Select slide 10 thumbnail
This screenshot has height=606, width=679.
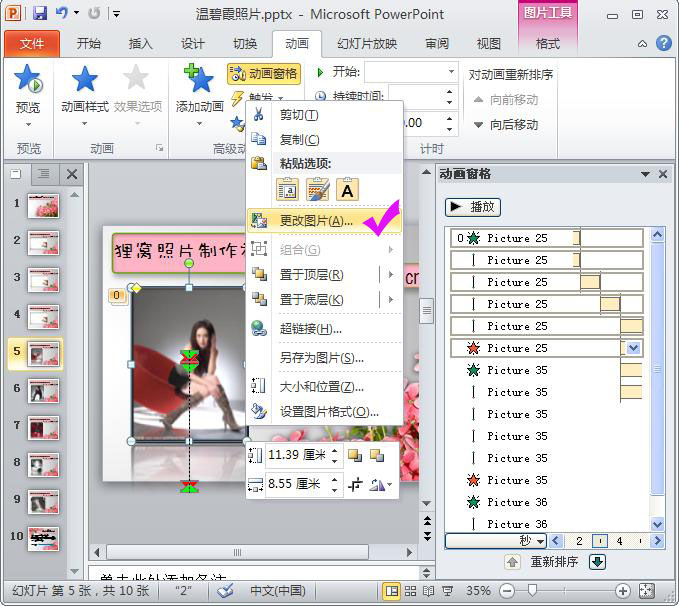[x=43, y=539]
